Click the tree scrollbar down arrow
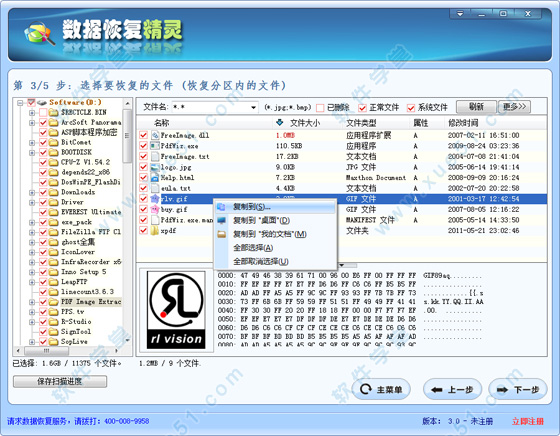Image resolution: width=560 pixels, height=436 pixels. (x=128, y=341)
